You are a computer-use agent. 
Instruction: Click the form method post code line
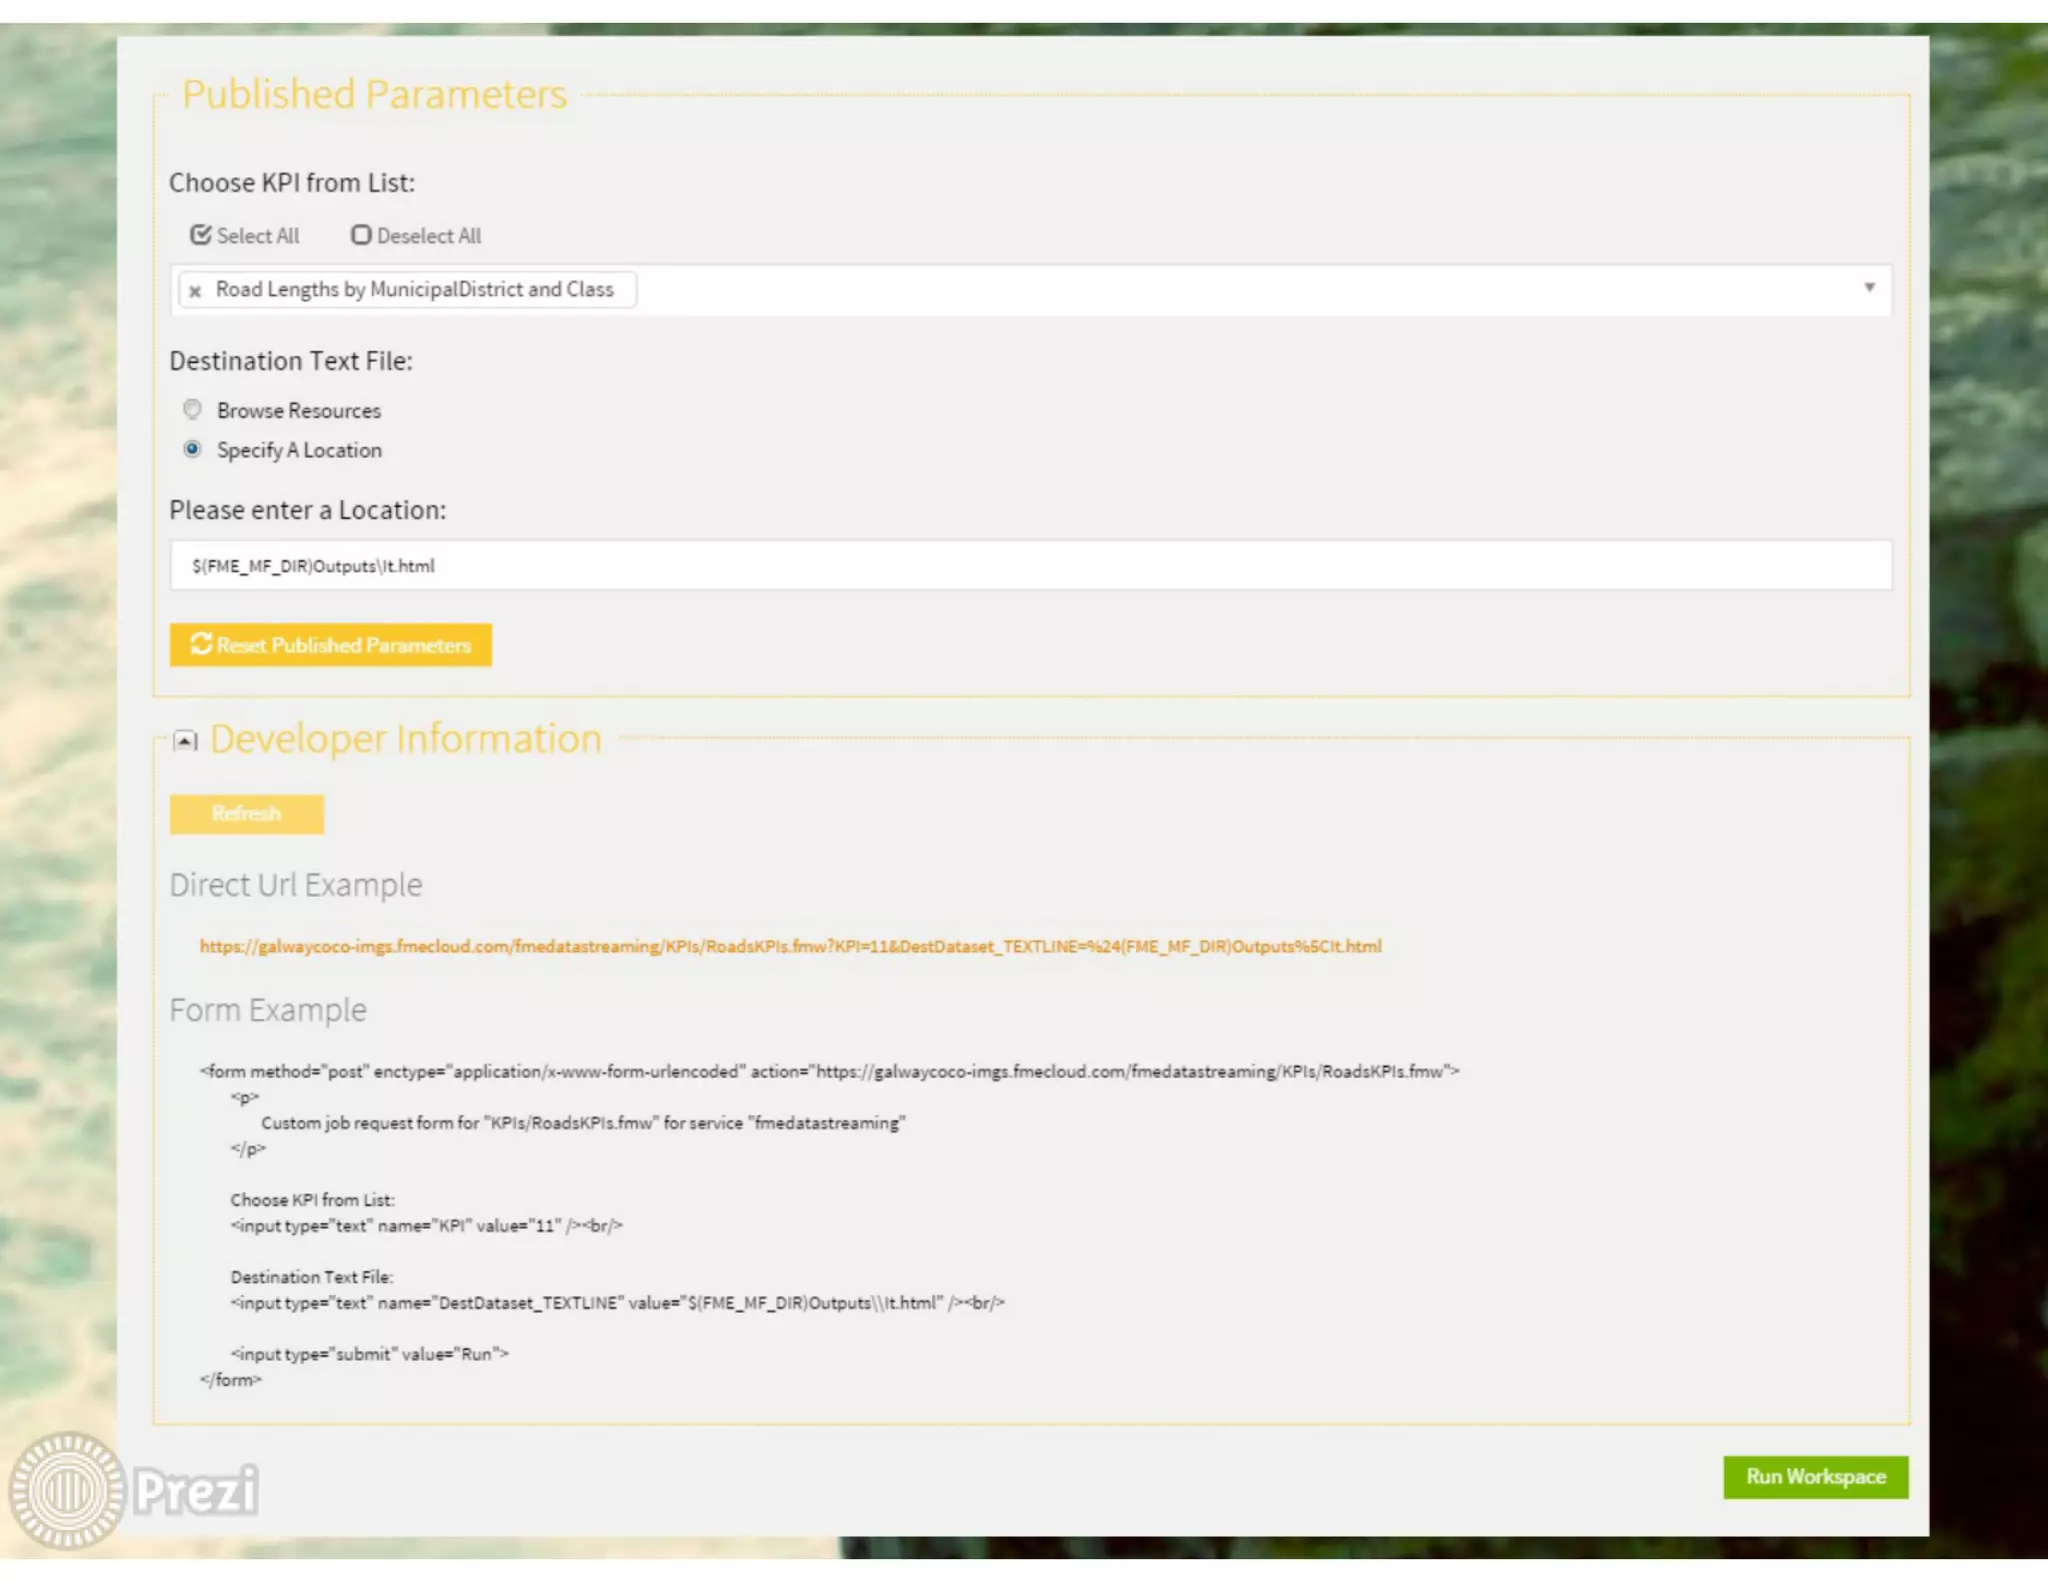[828, 1071]
